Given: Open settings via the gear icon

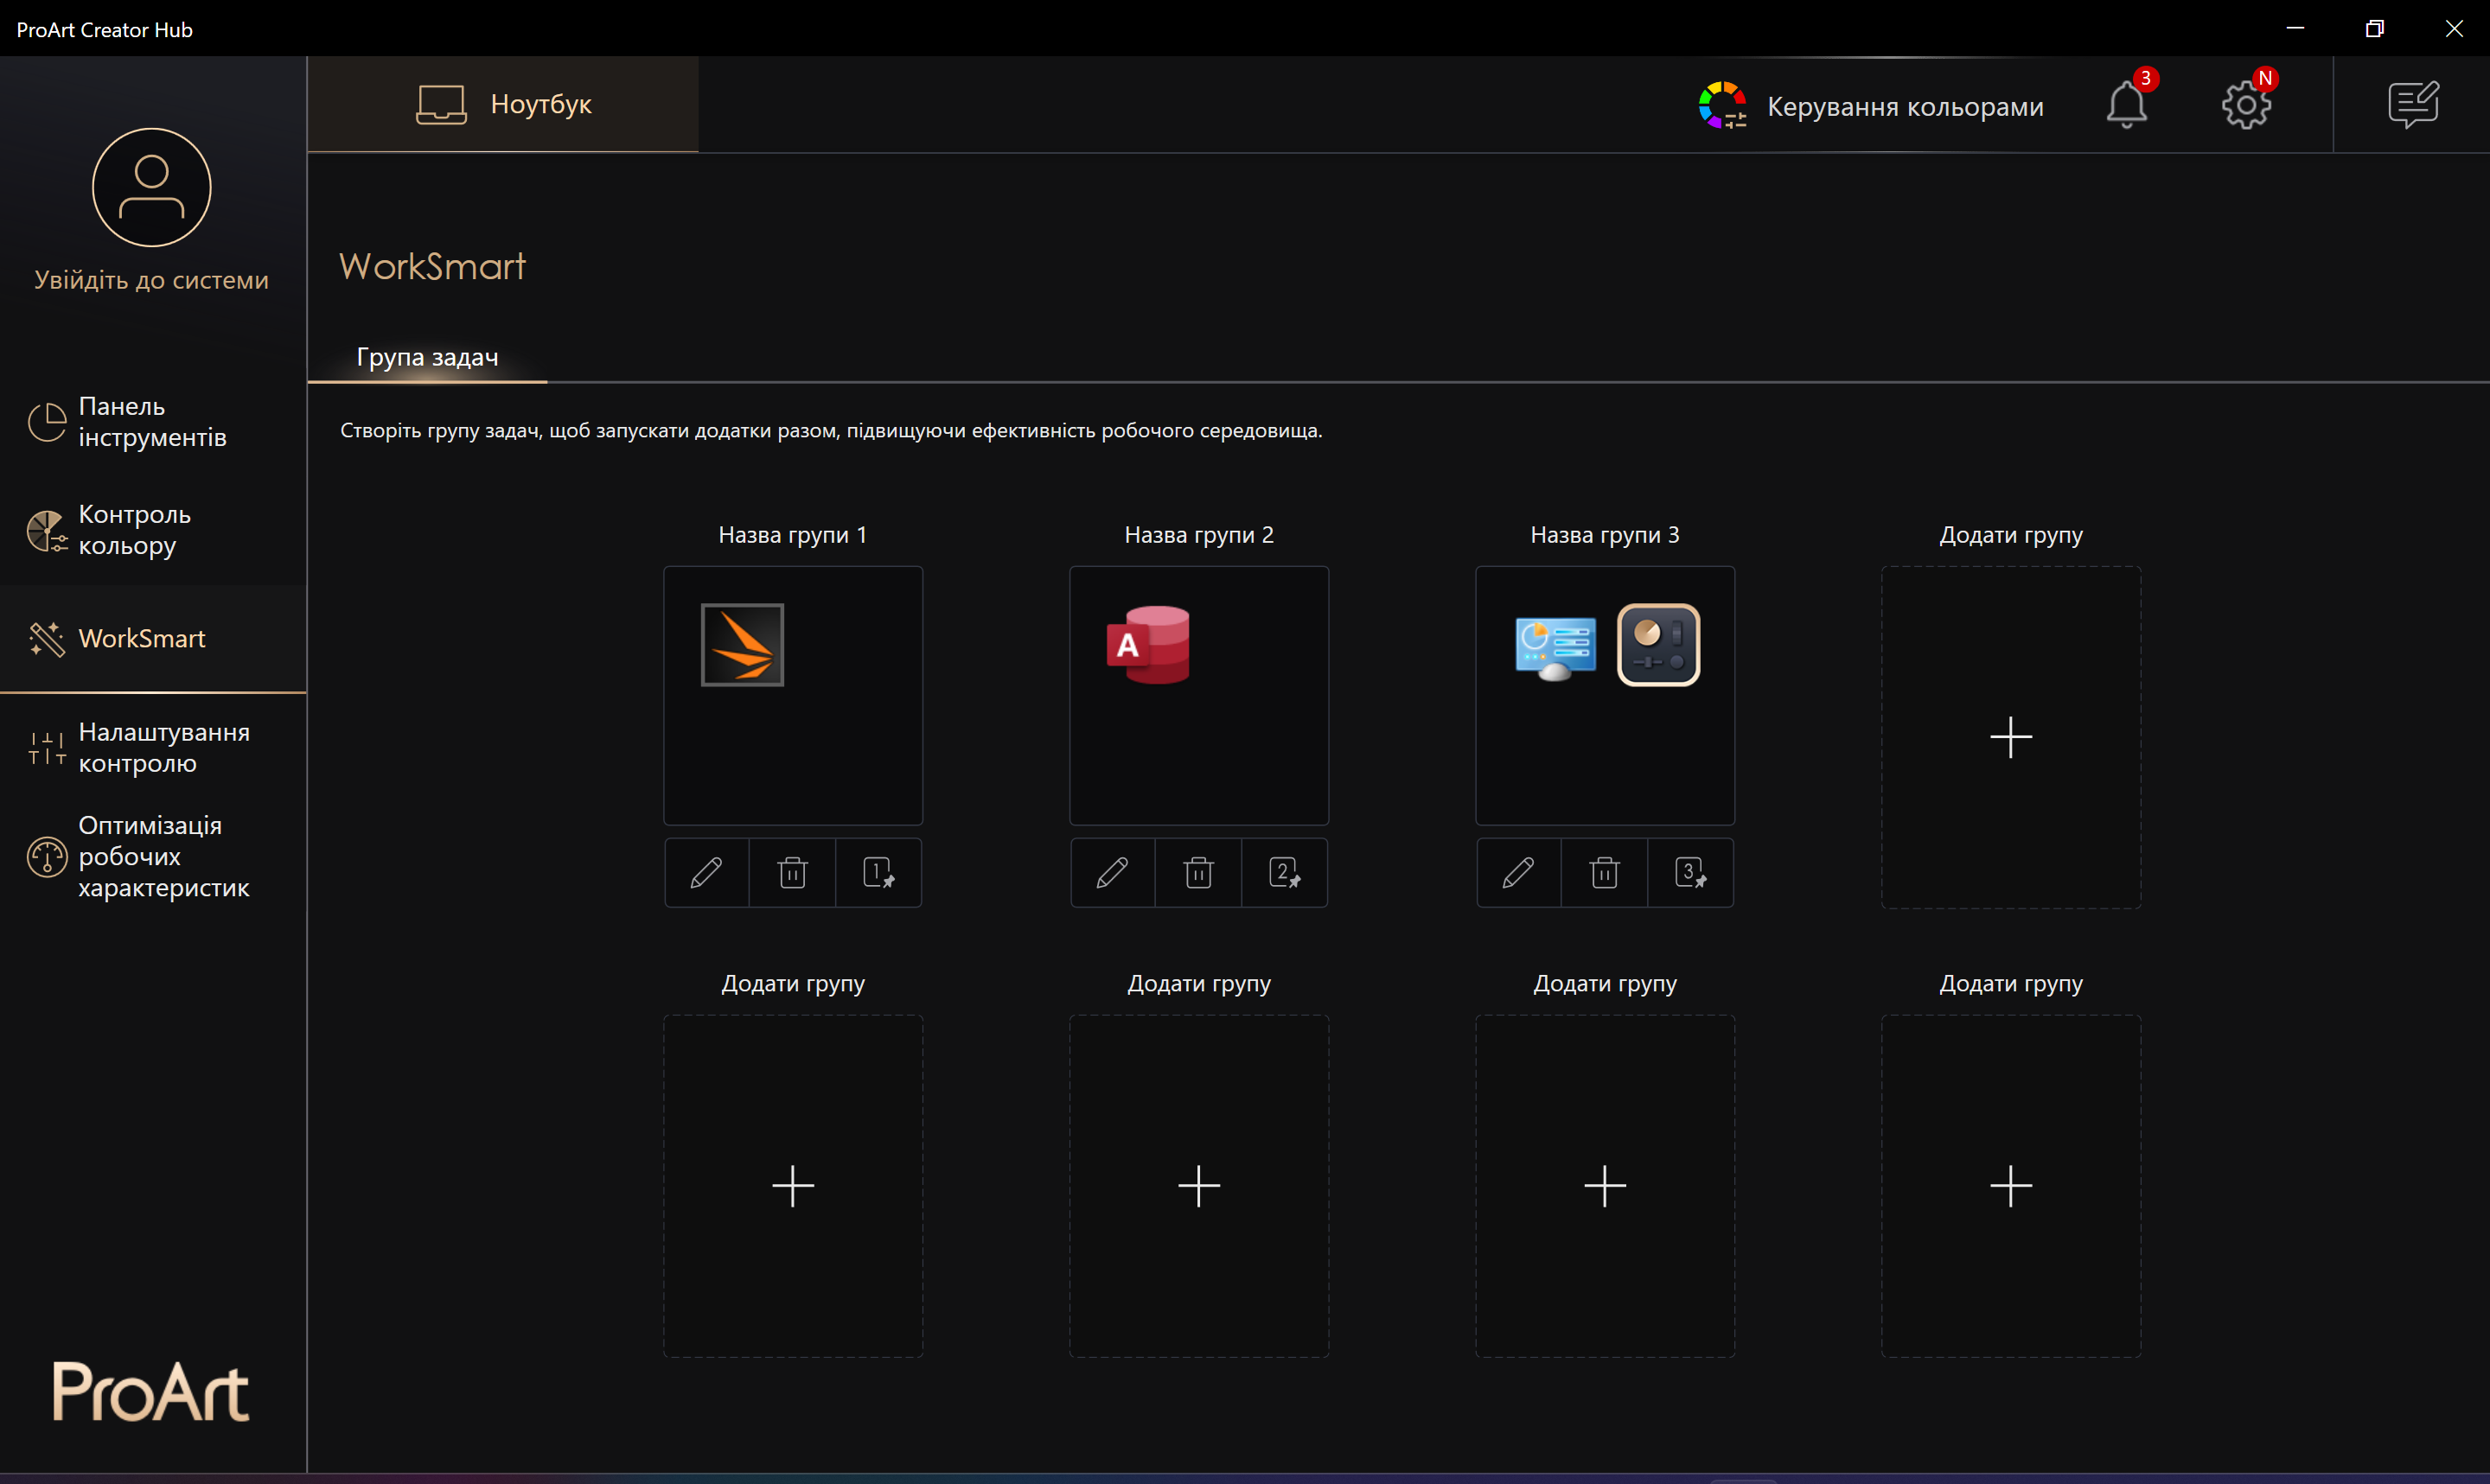Looking at the screenshot, I should 2245,104.
